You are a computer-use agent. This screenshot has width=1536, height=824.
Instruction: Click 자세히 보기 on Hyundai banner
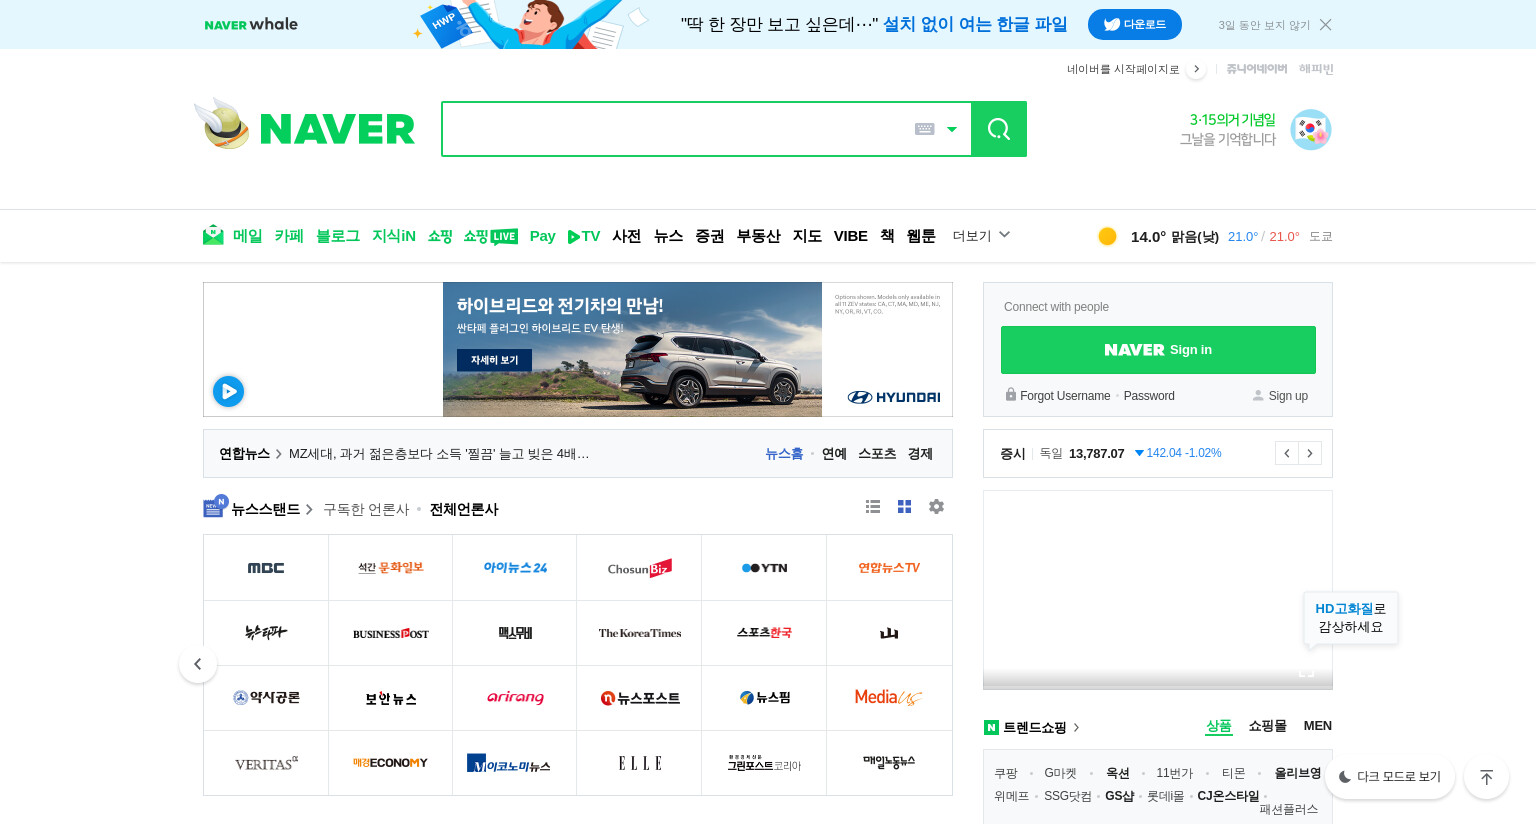coord(494,360)
